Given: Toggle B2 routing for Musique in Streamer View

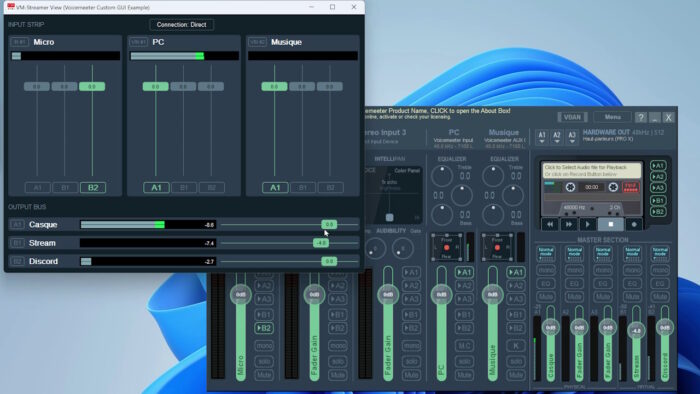Looking at the screenshot, I should [330, 188].
